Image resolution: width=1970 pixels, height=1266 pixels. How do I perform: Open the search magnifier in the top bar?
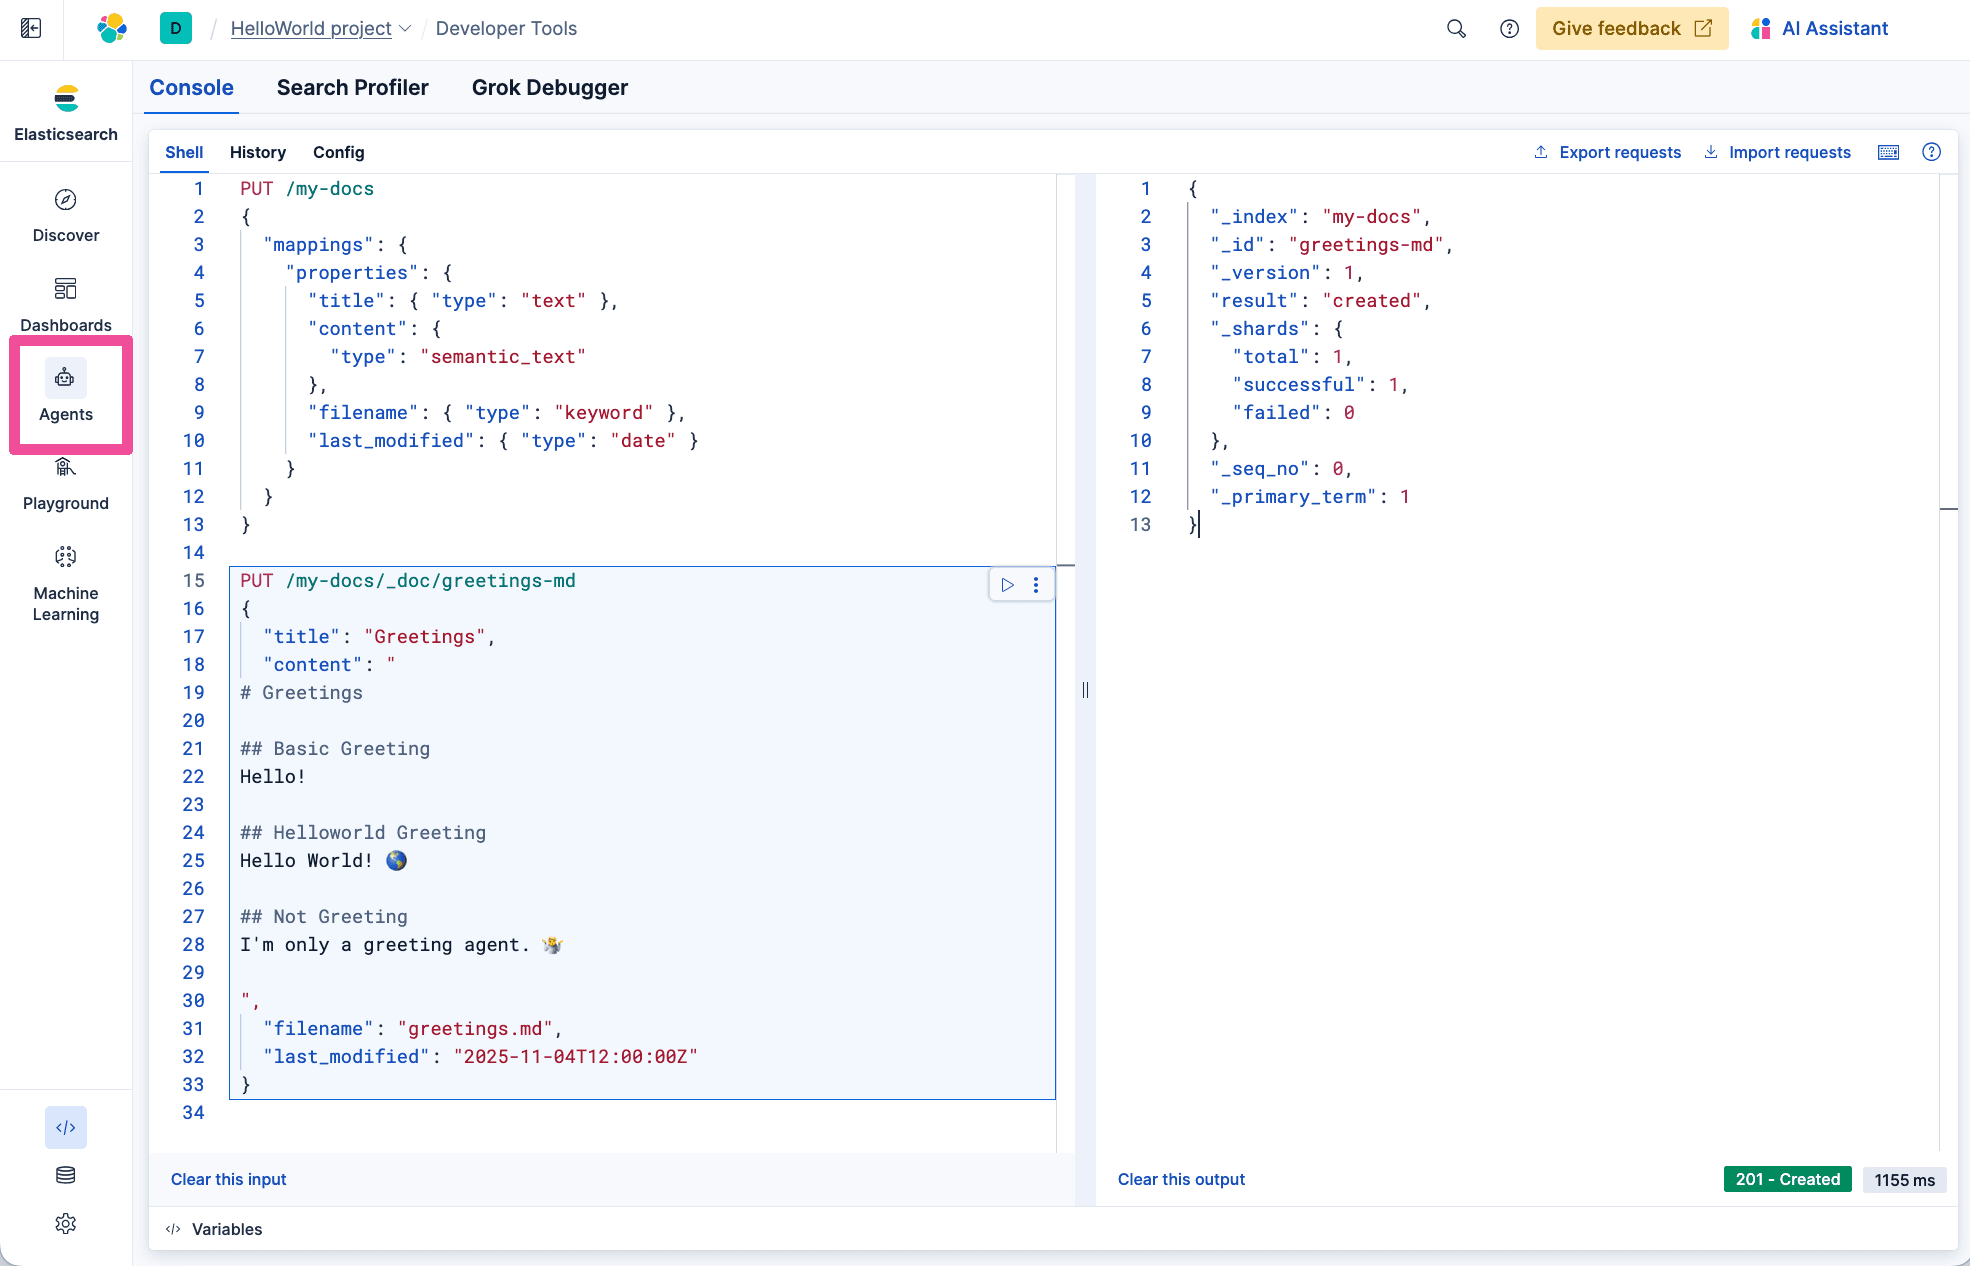click(x=1456, y=28)
